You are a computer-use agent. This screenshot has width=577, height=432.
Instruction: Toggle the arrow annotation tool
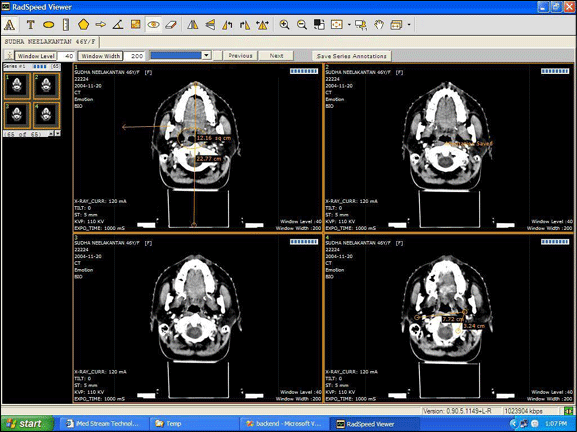coord(100,25)
